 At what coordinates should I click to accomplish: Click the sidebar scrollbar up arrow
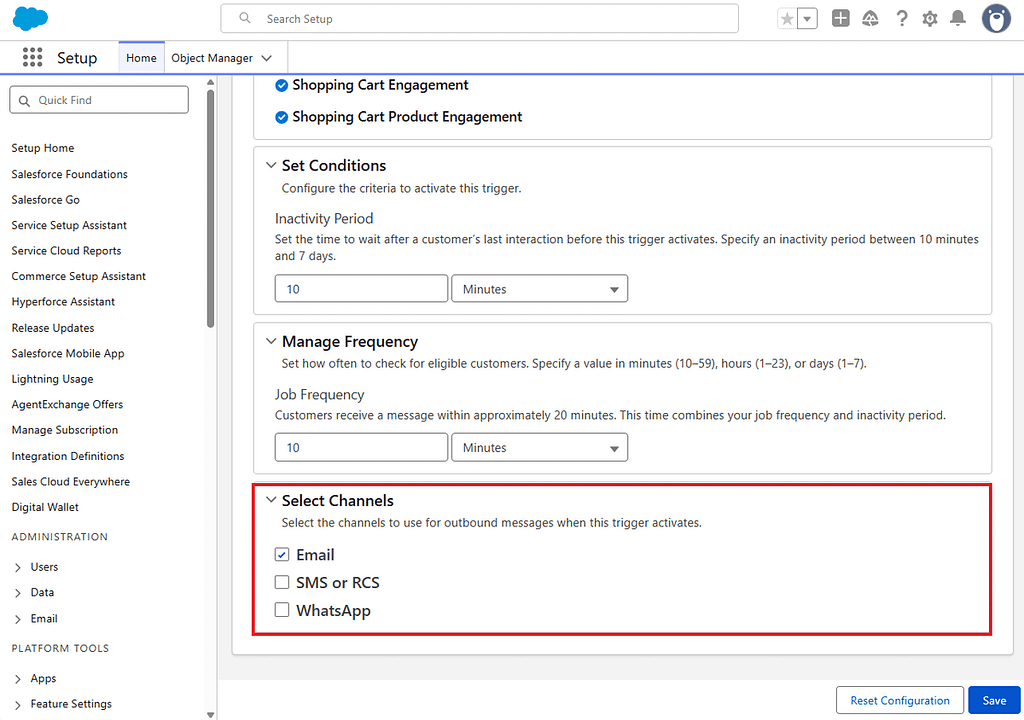tap(210, 82)
